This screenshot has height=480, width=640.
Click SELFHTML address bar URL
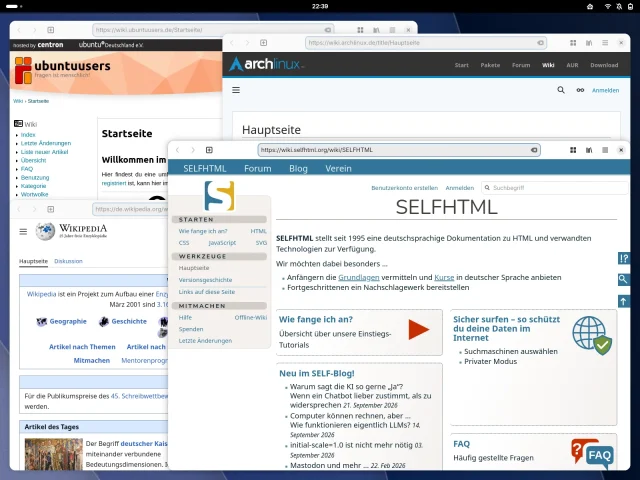tap(317, 150)
